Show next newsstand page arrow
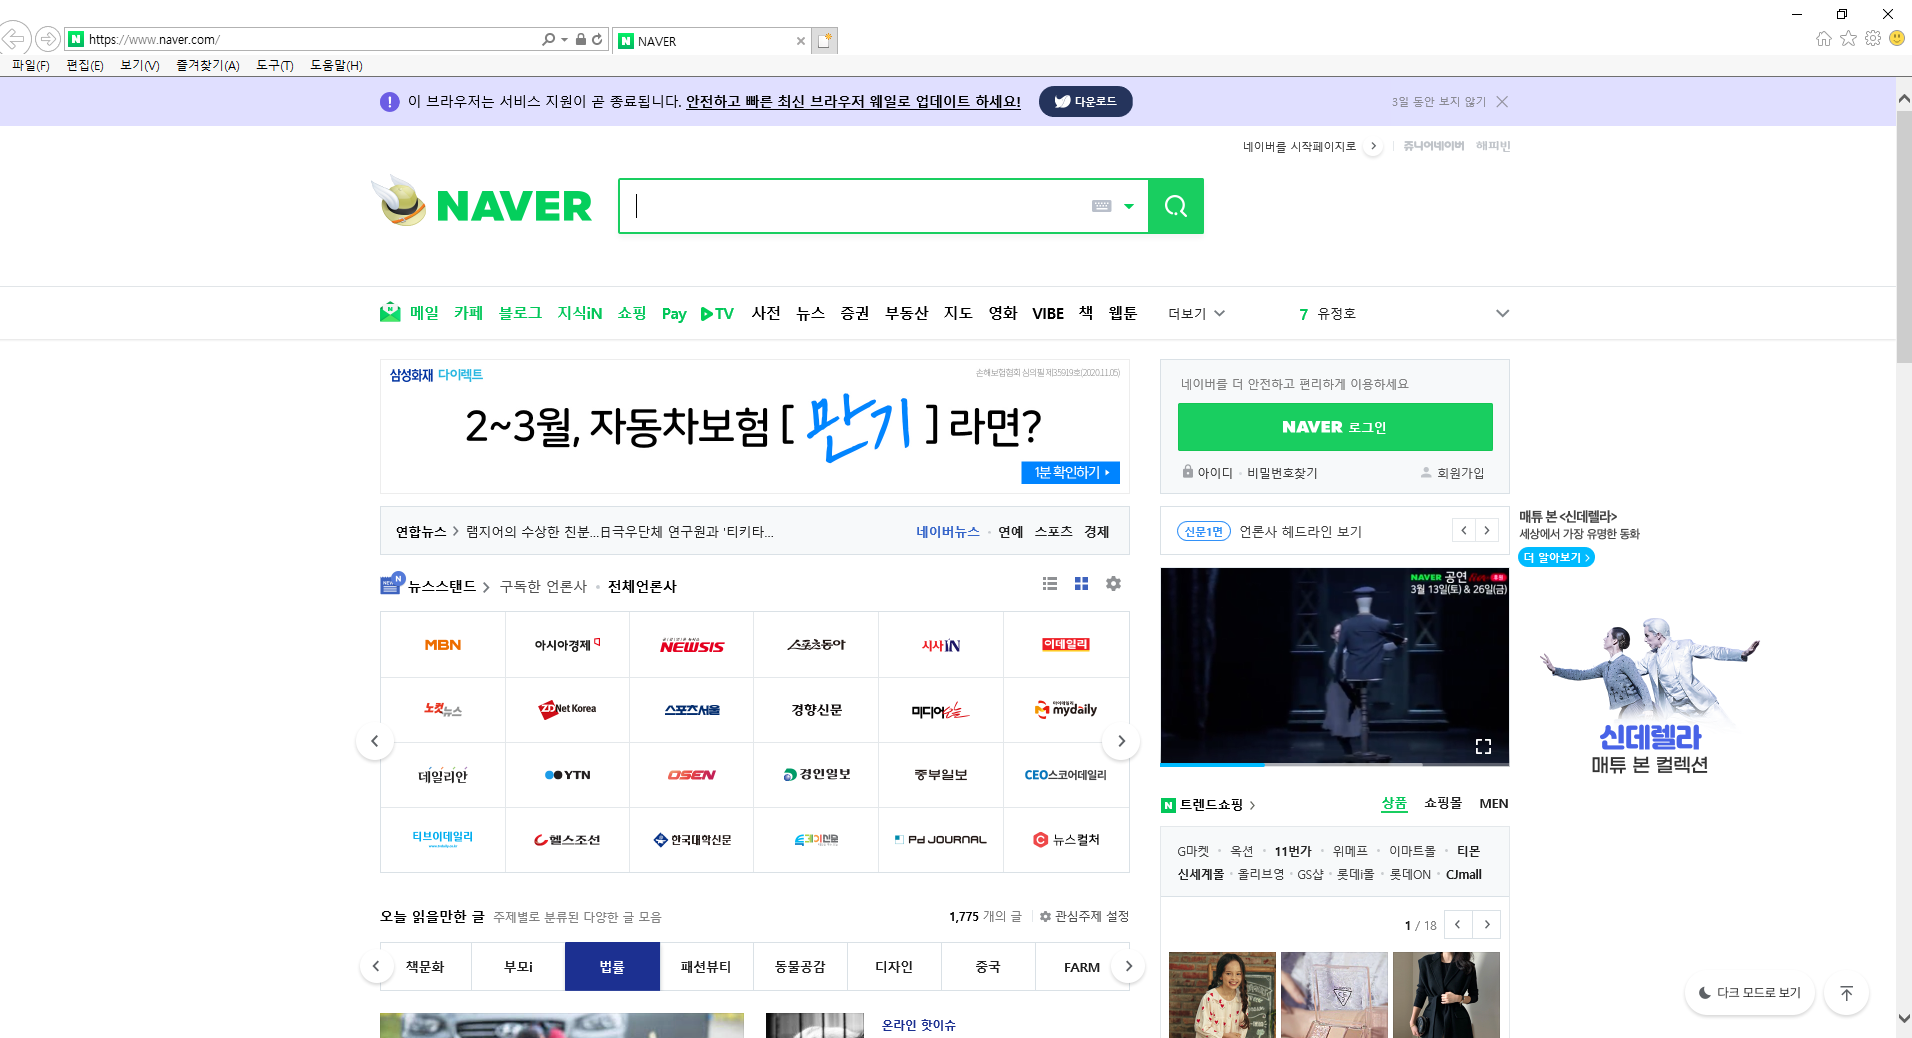 (x=1121, y=741)
